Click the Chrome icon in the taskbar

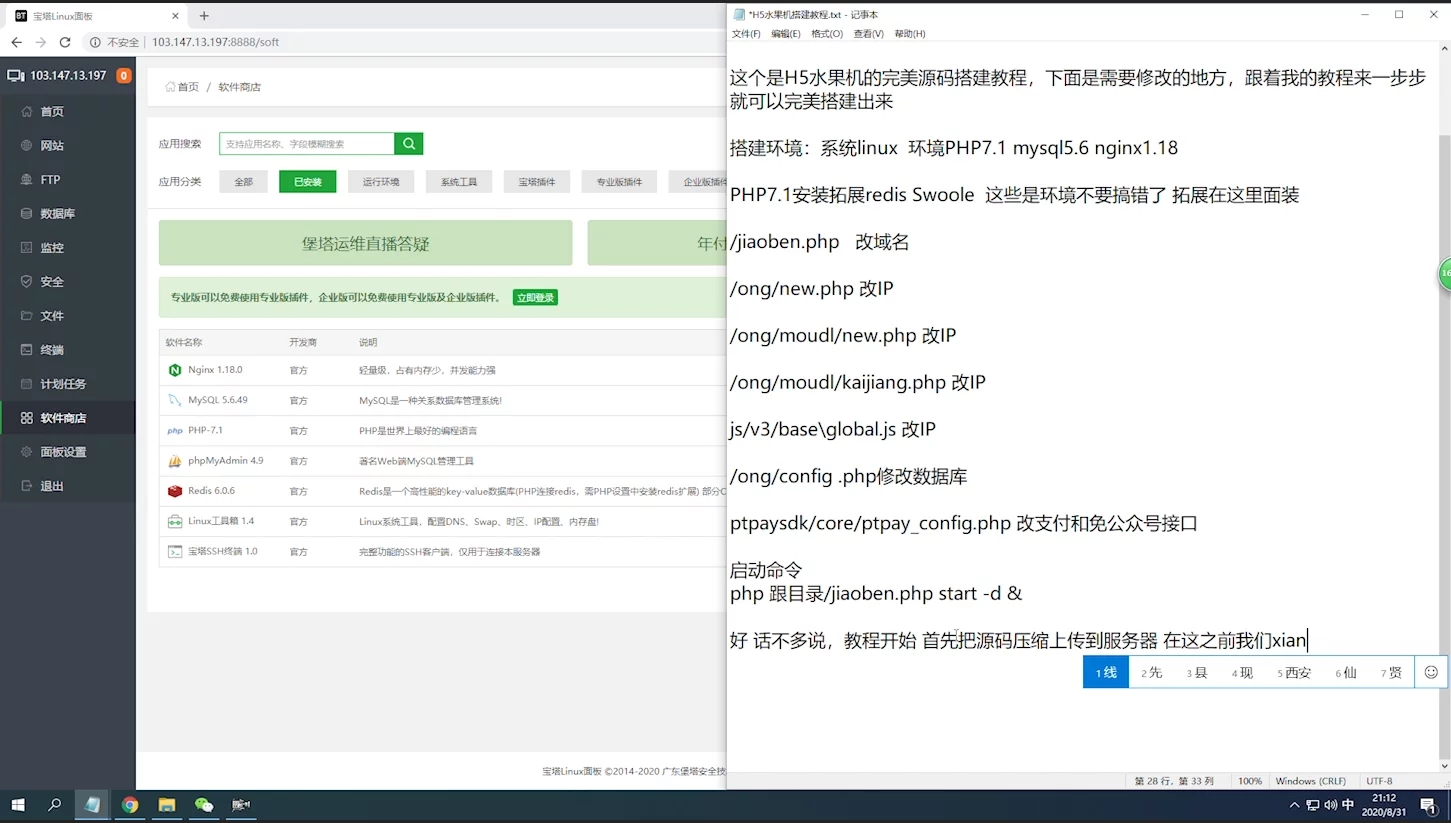coord(130,805)
